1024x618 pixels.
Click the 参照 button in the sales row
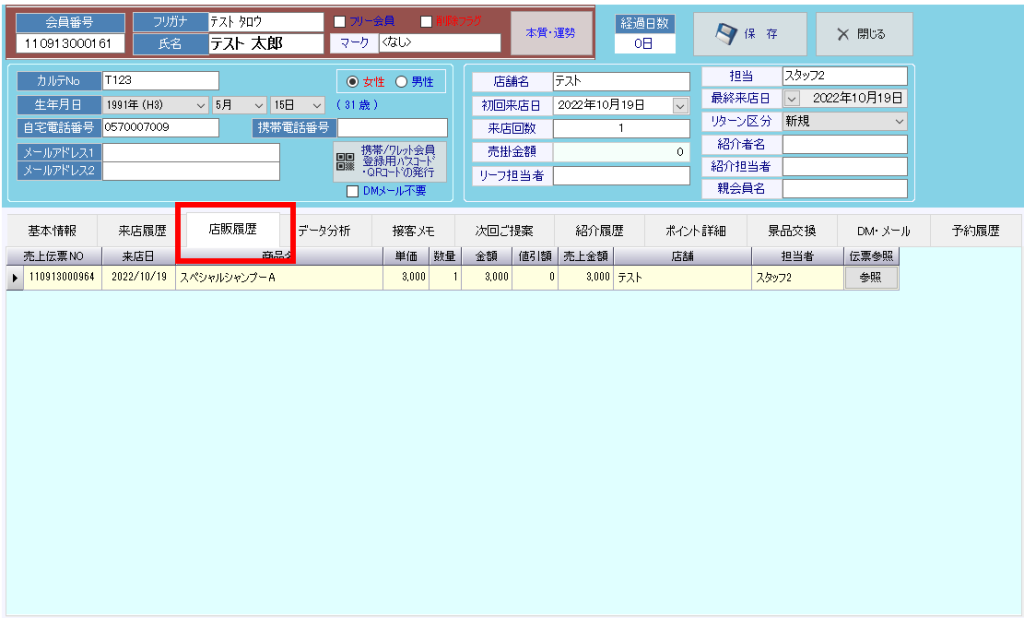(871, 278)
